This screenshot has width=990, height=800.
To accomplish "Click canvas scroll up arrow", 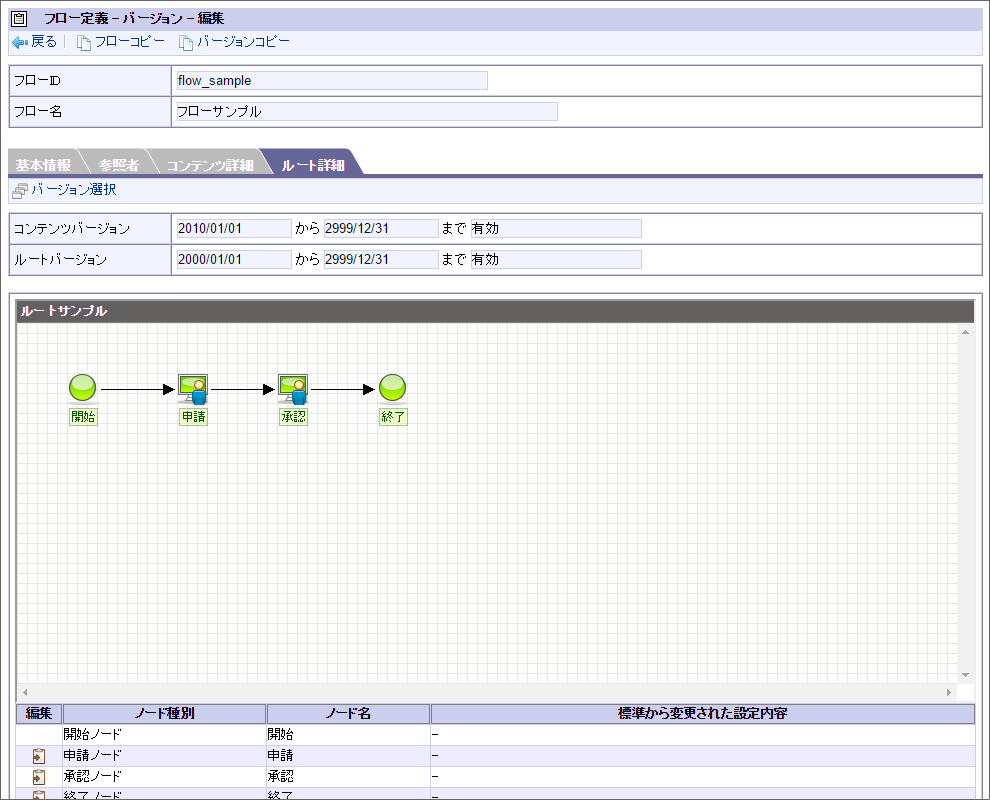I will pyautogui.click(x=965, y=332).
